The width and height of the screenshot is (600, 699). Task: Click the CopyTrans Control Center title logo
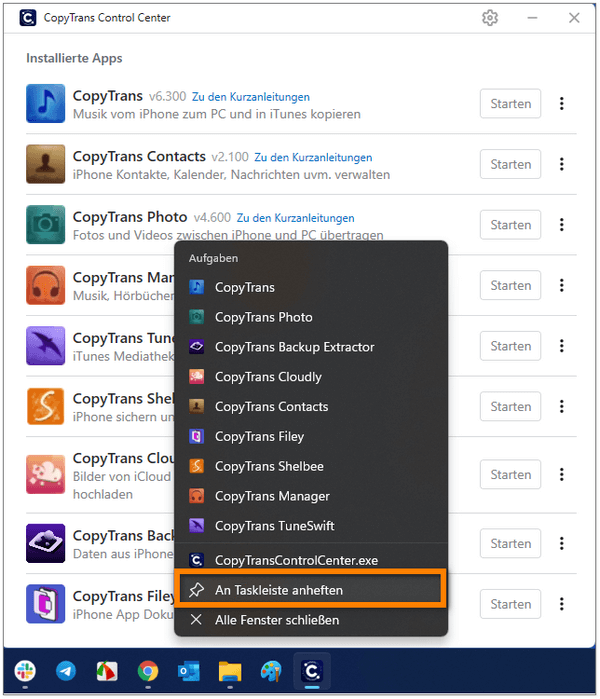(x=28, y=18)
